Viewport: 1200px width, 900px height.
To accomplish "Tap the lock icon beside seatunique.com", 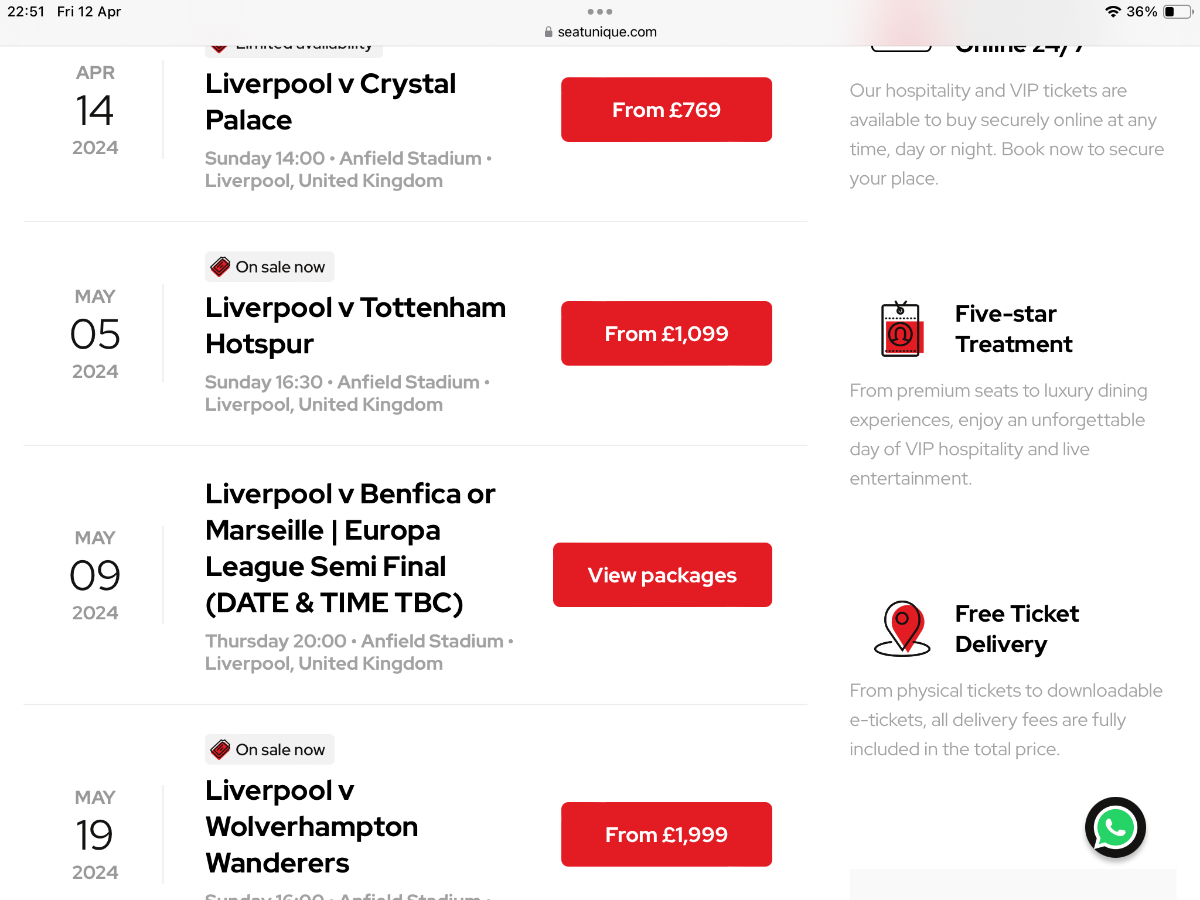I will (x=548, y=32).
